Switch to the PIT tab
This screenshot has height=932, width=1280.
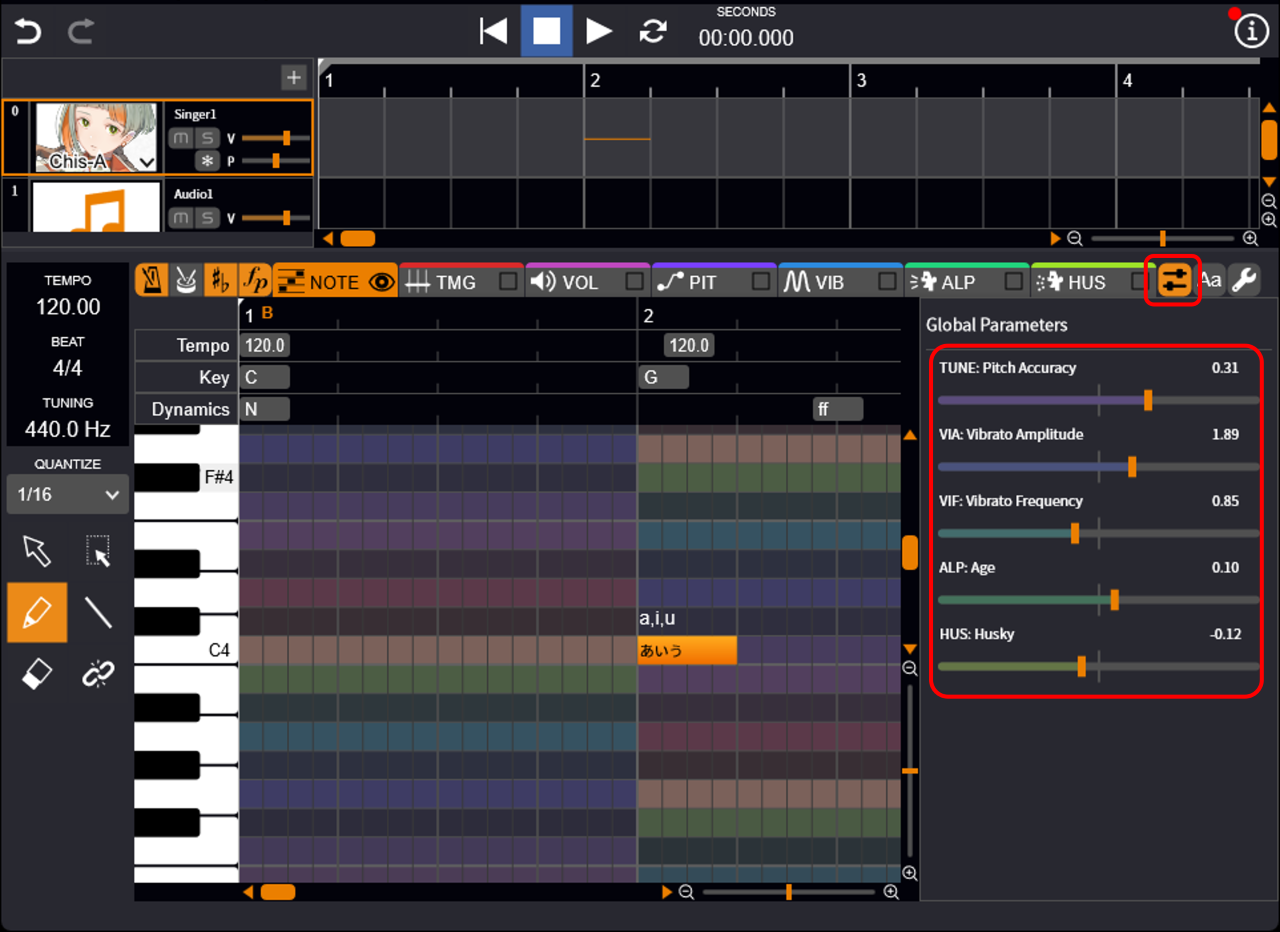tap(702, 282)
